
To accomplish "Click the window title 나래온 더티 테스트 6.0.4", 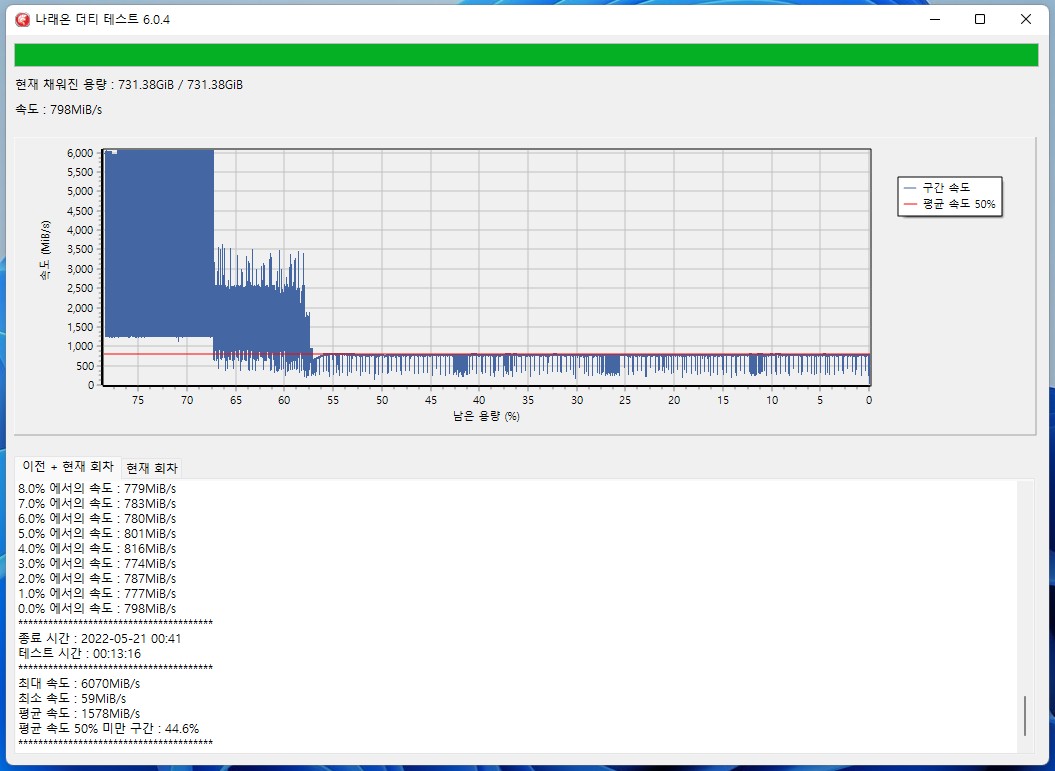I will click(x=102, y=20).
